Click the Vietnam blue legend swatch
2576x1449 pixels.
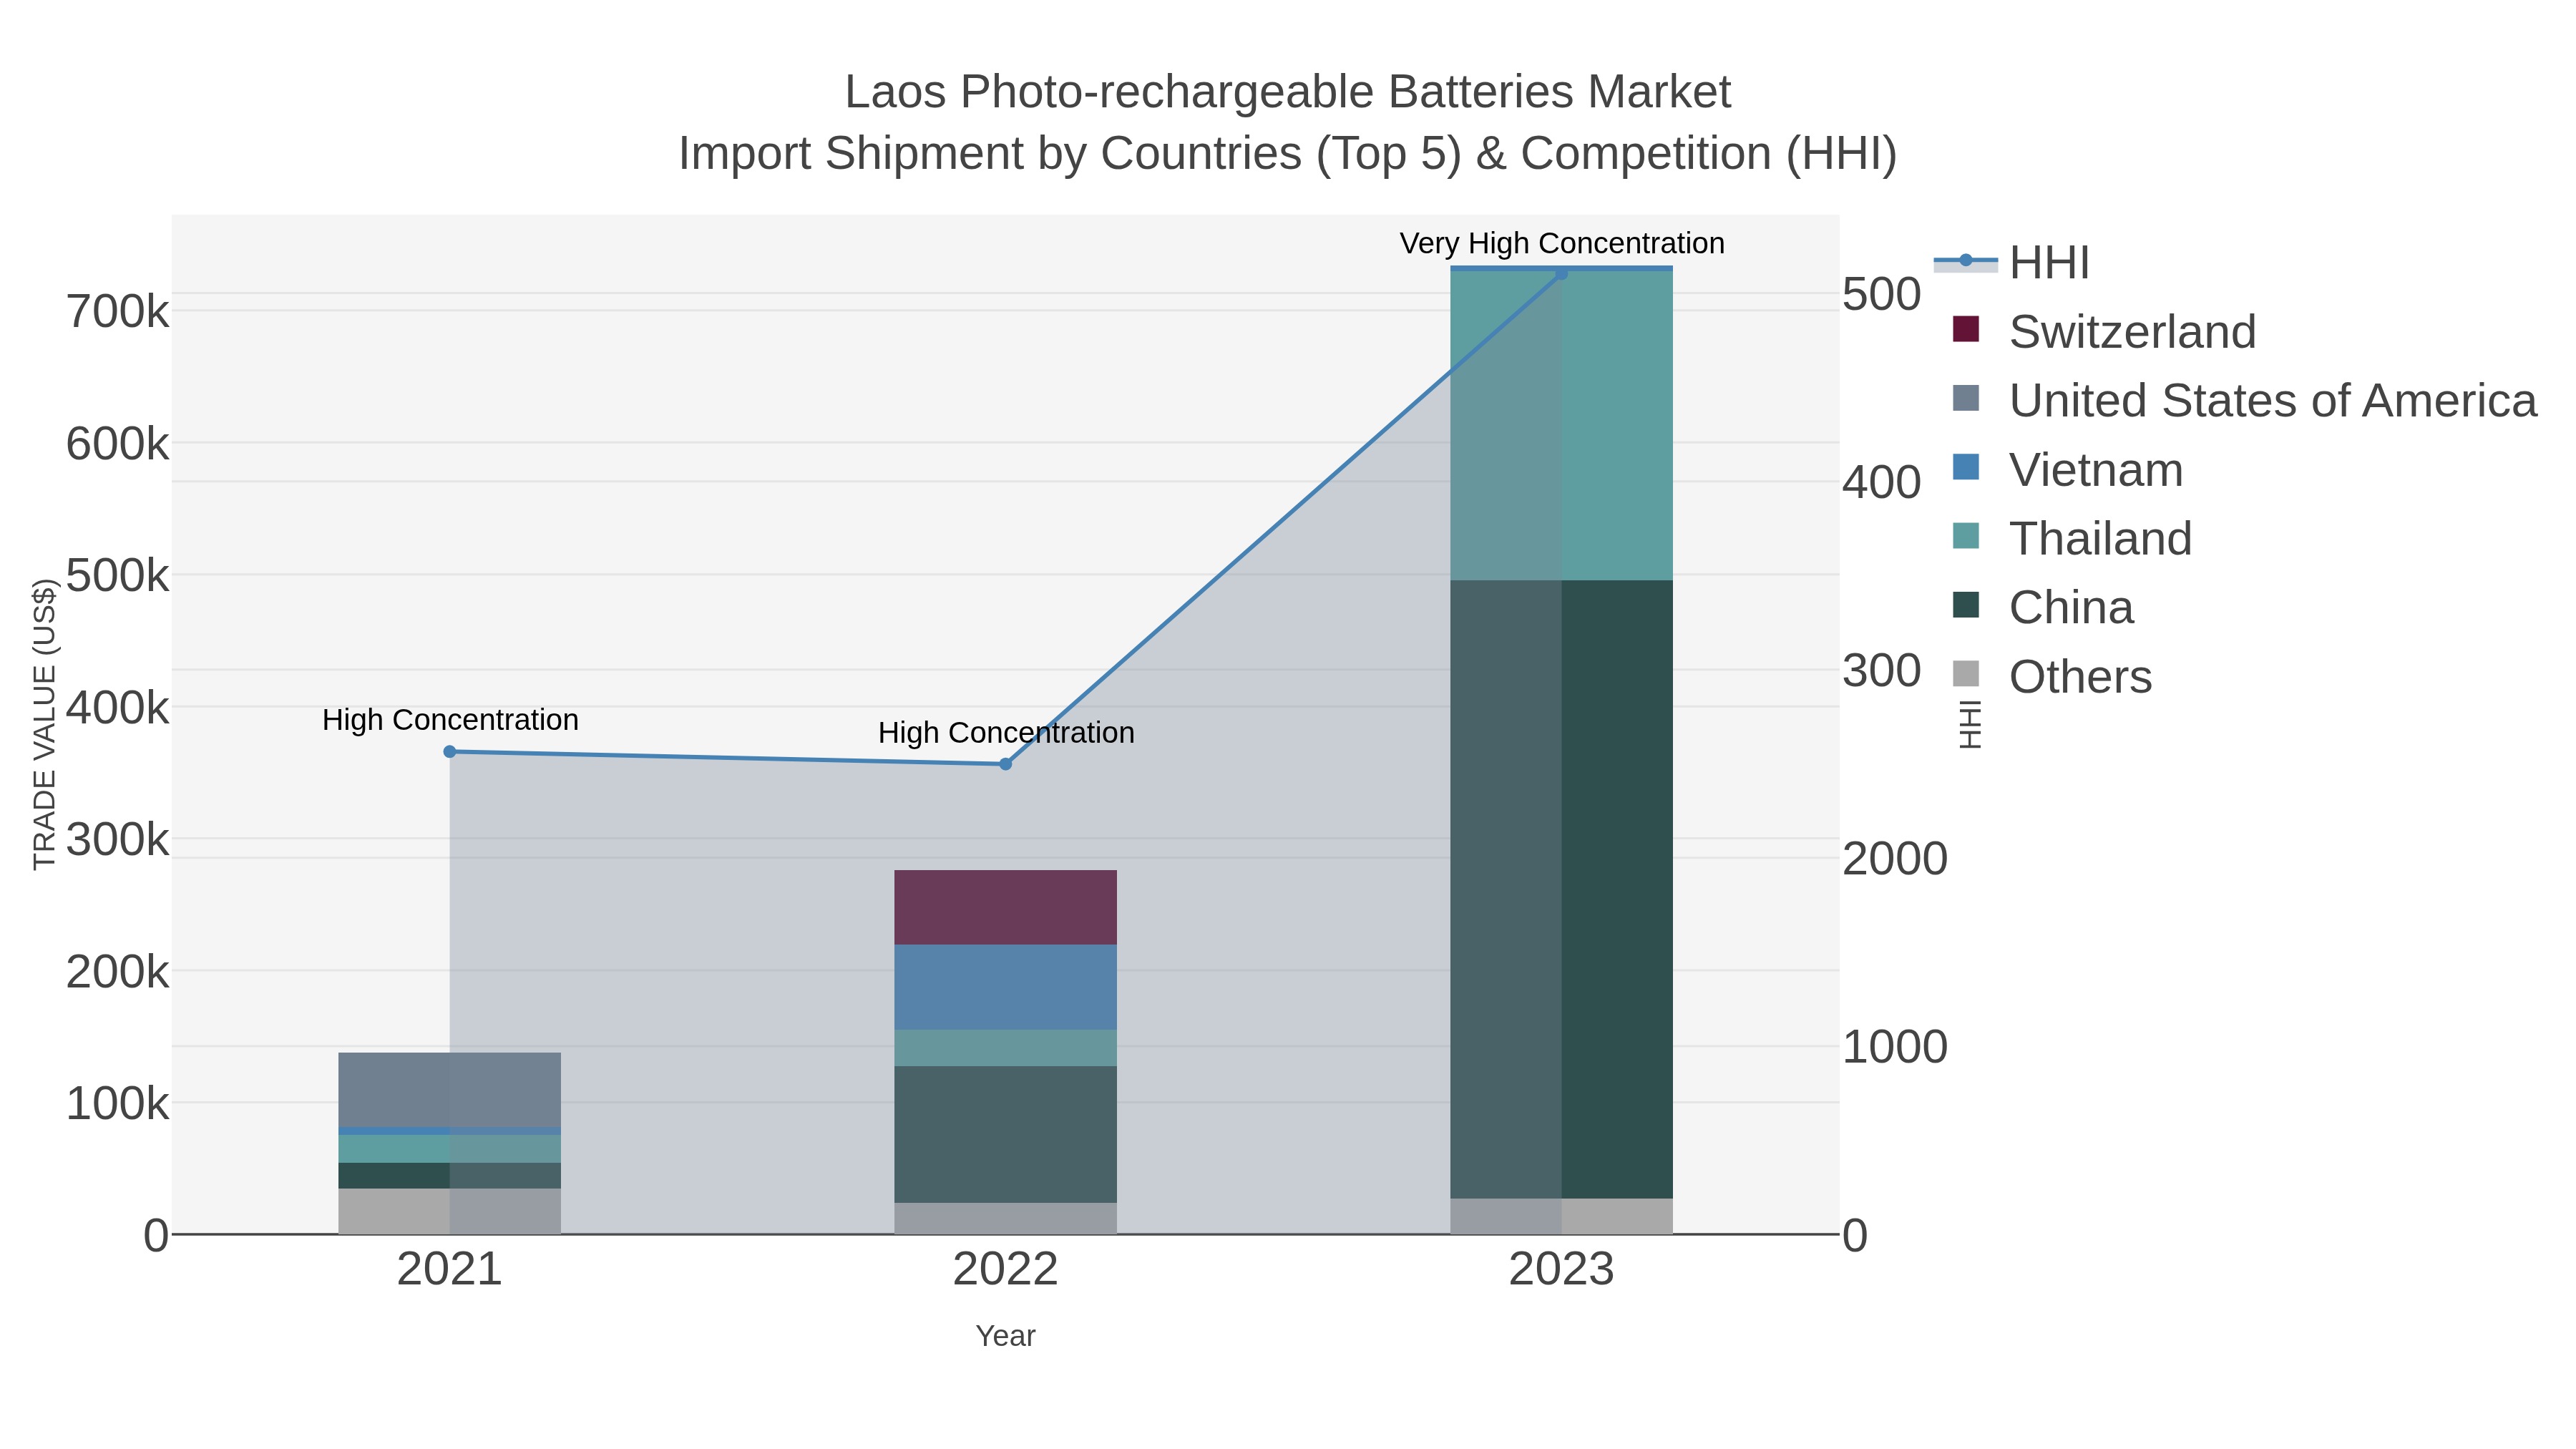tap(1966, 467)
